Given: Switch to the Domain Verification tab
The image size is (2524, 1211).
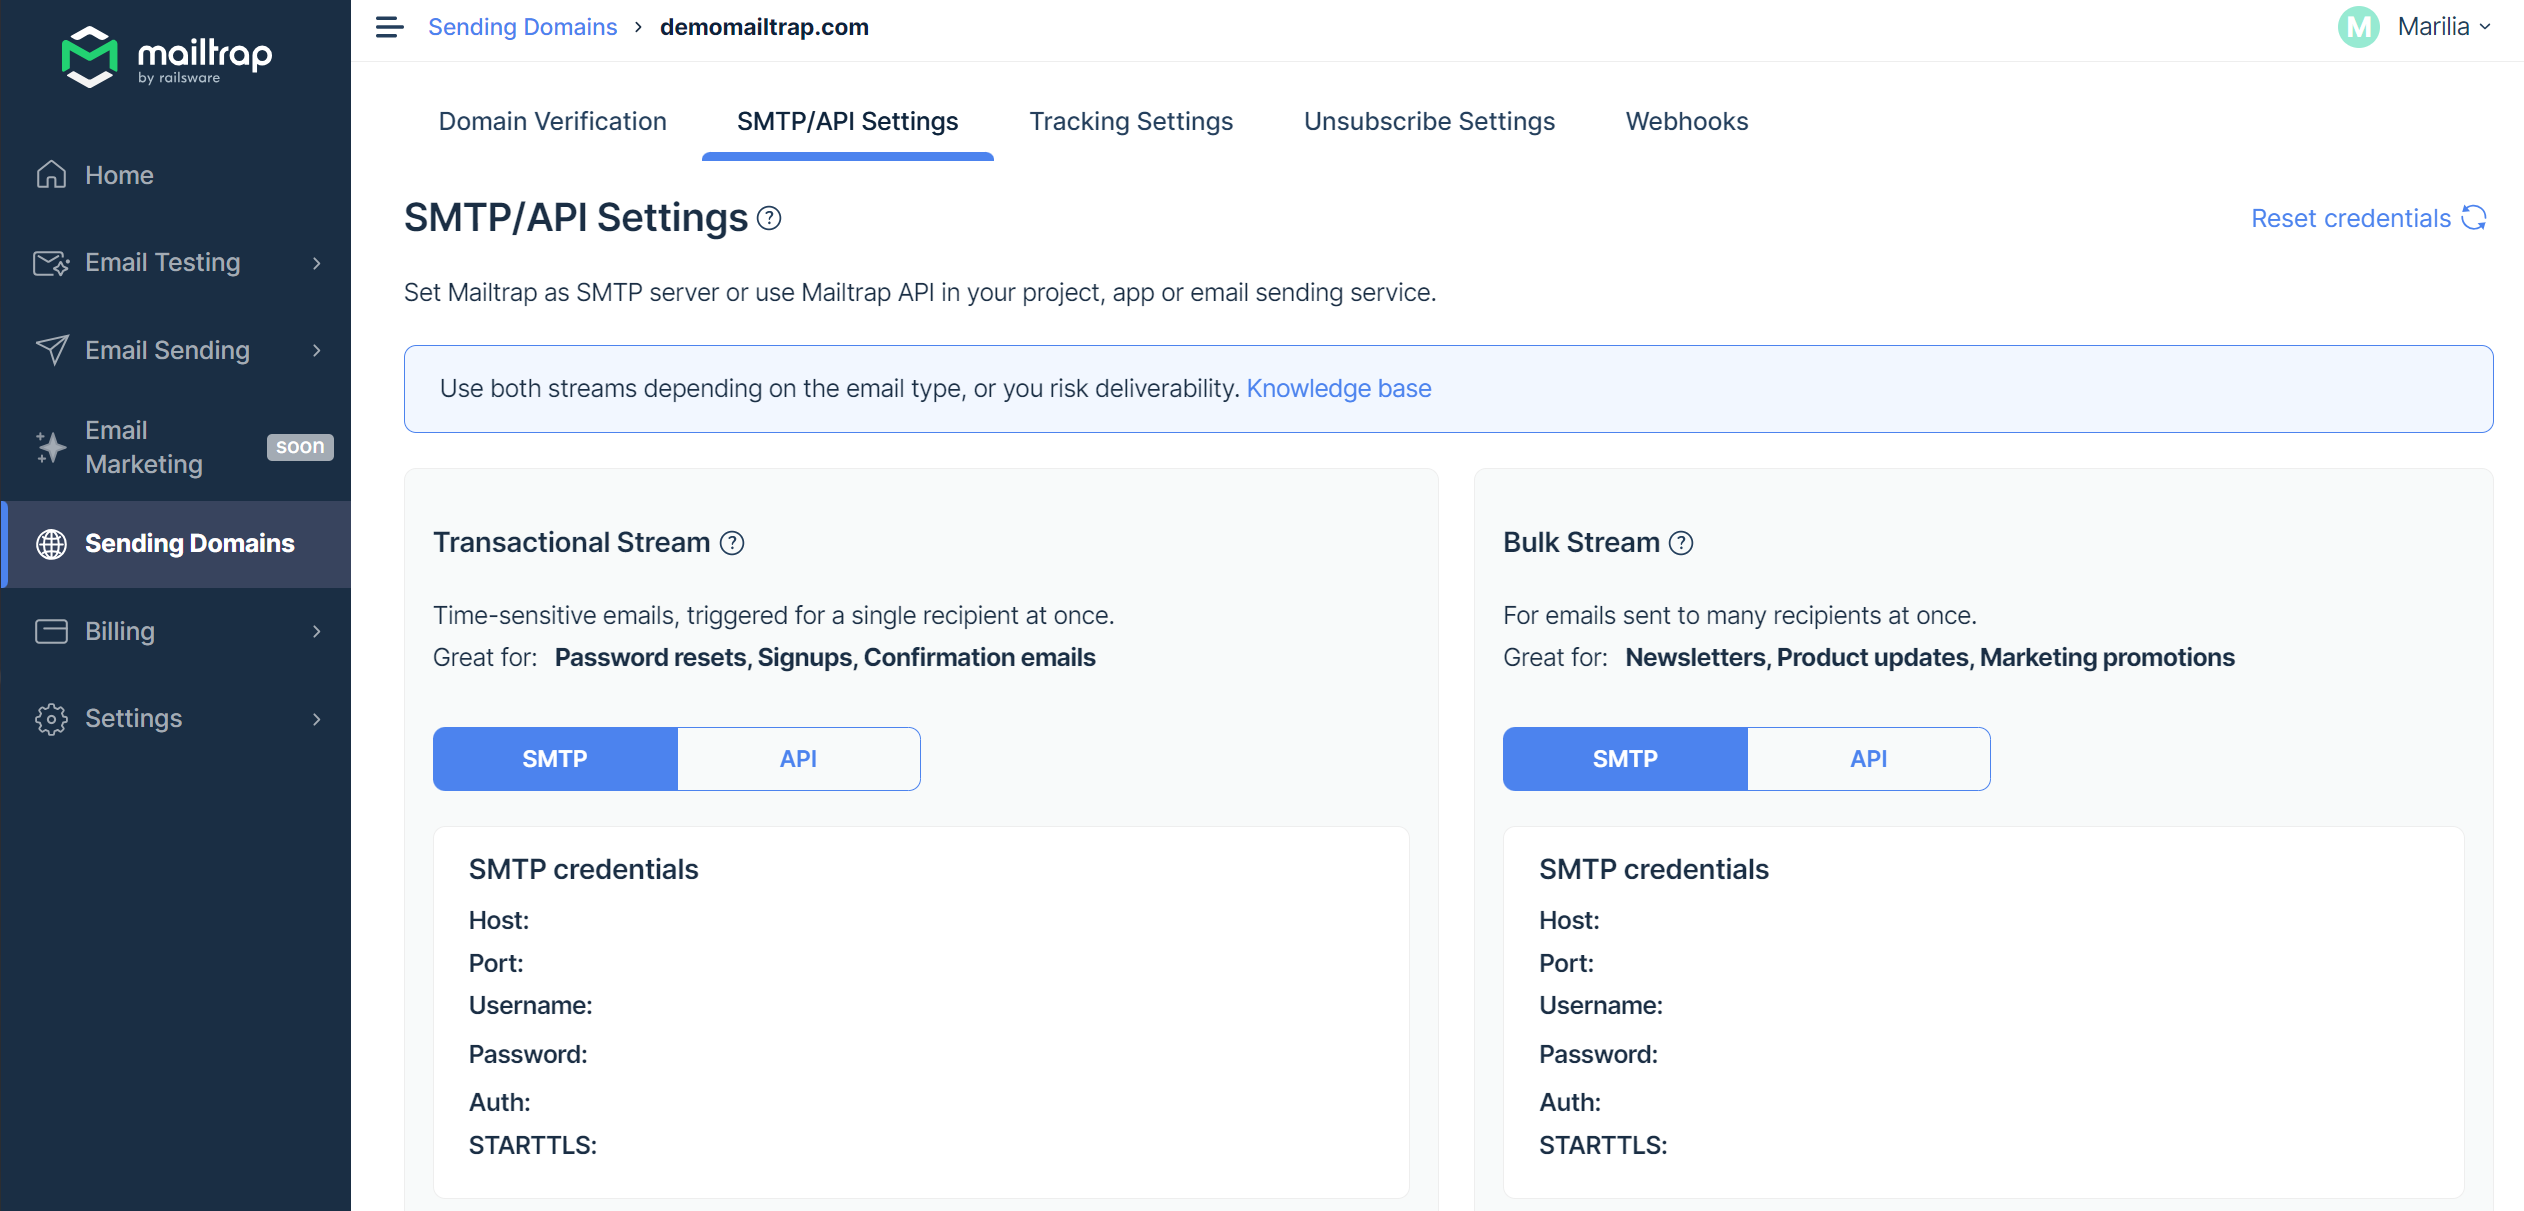Looking at the screenshot, I should [553, 121].
